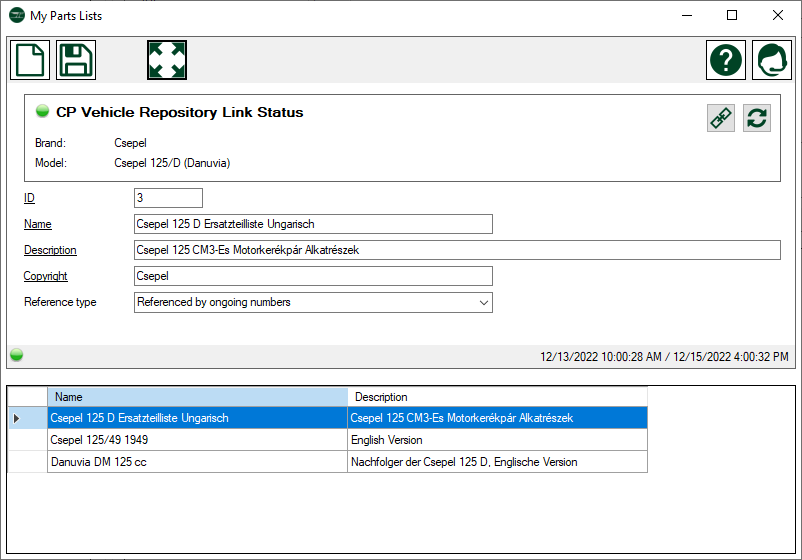Click the model text Csepel 125/D (Danuvia)
The image size is (802, 560).
[172, 163]
